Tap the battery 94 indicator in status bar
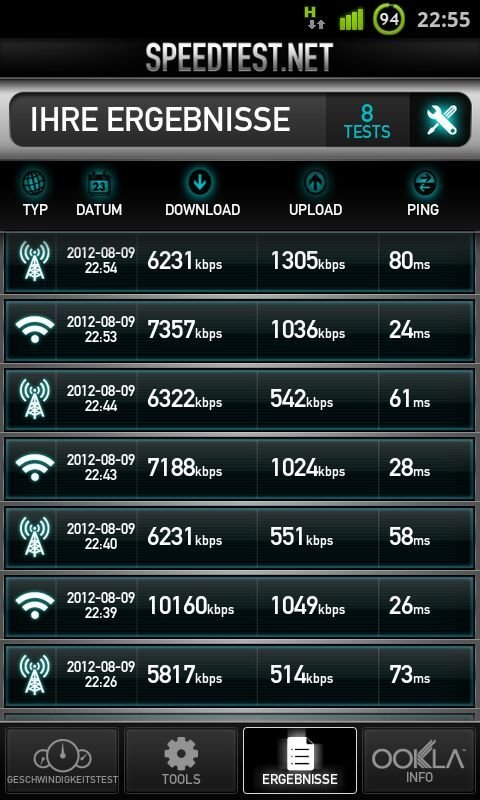480x800 pixels. [389, 20]
